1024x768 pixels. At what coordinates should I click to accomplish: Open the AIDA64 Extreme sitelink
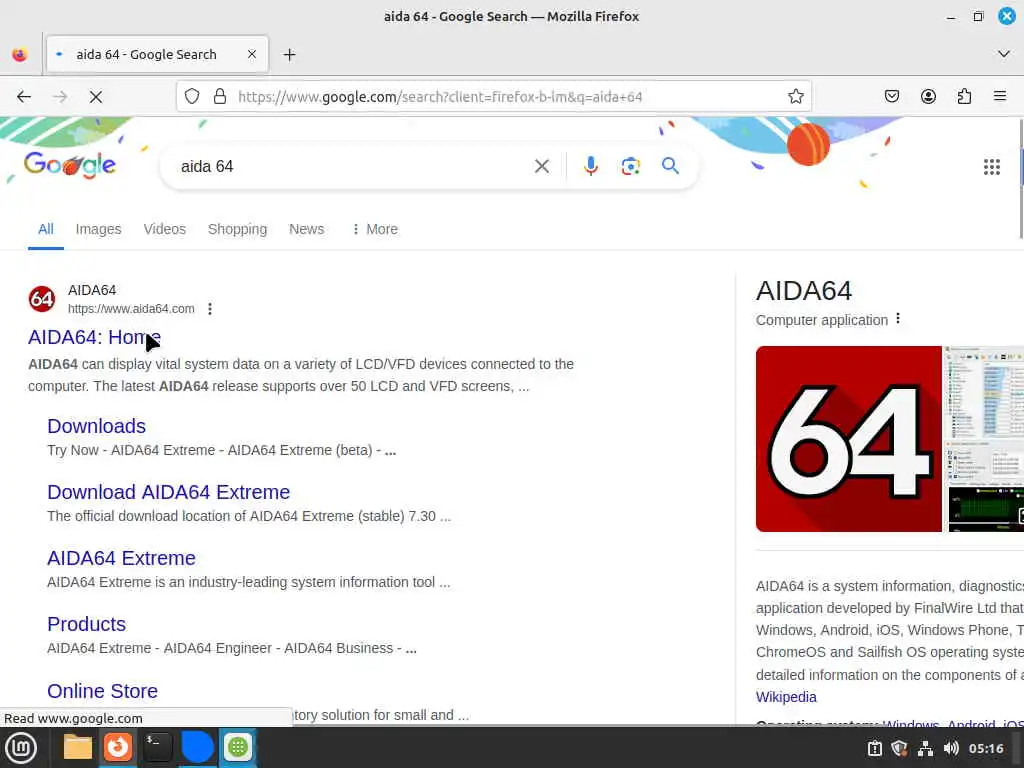point(121,558)
